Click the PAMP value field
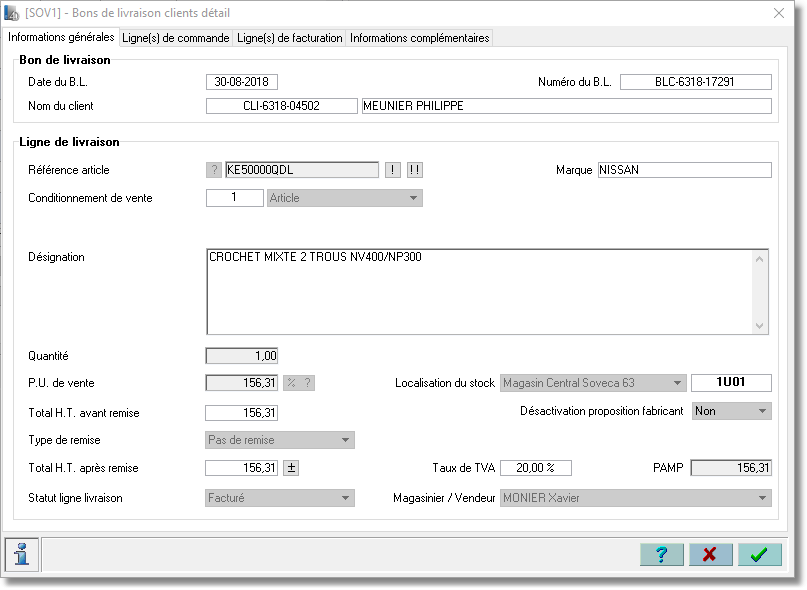This screenshot has height=590, width=807. (x=731, y=468)
